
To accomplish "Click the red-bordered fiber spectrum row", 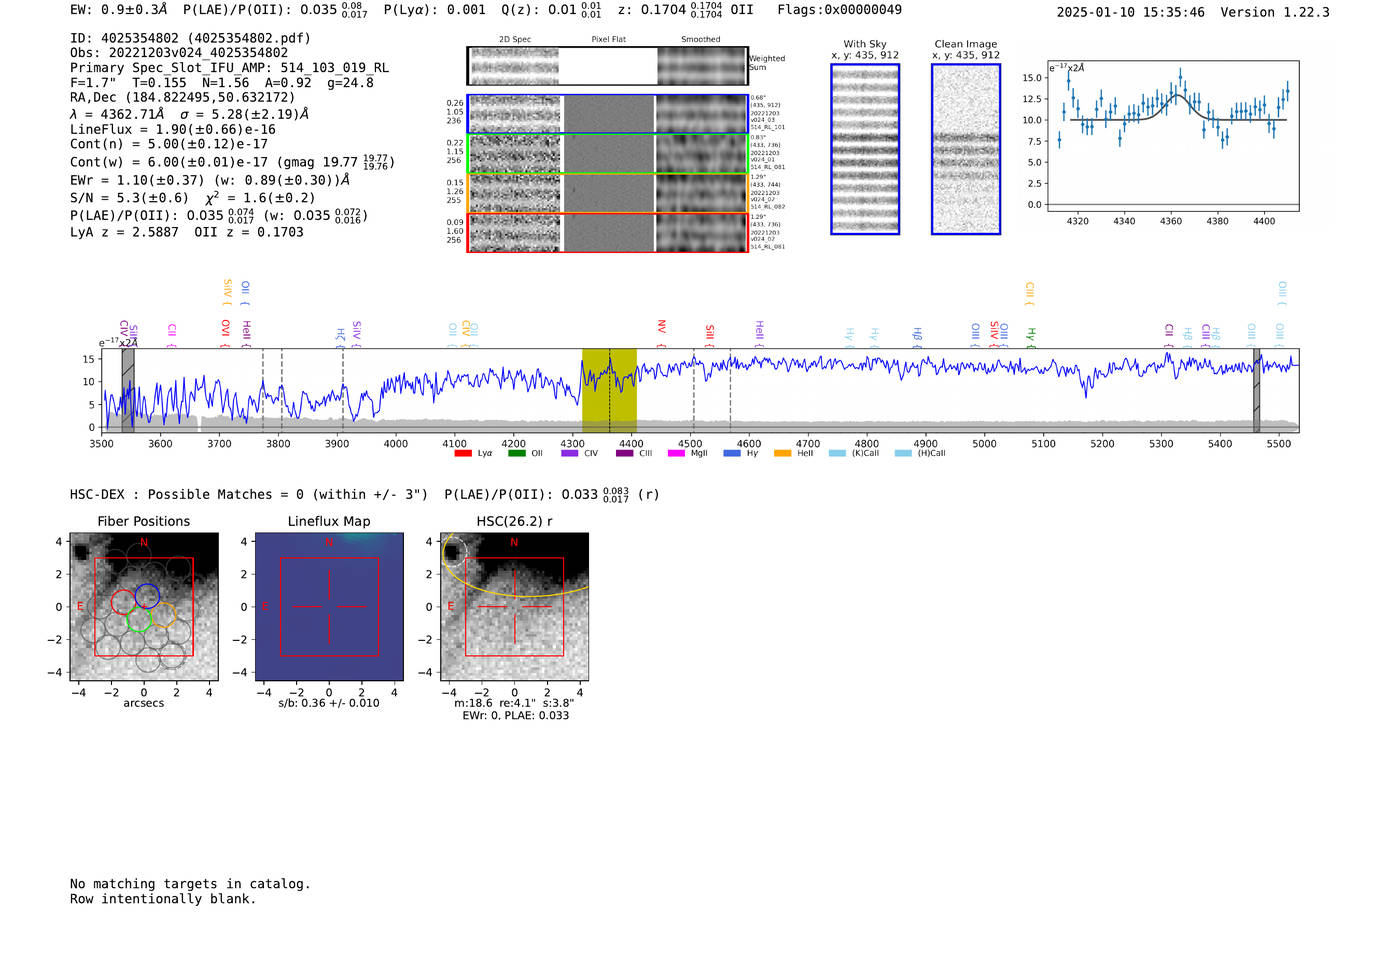I will tap(607, 233).
